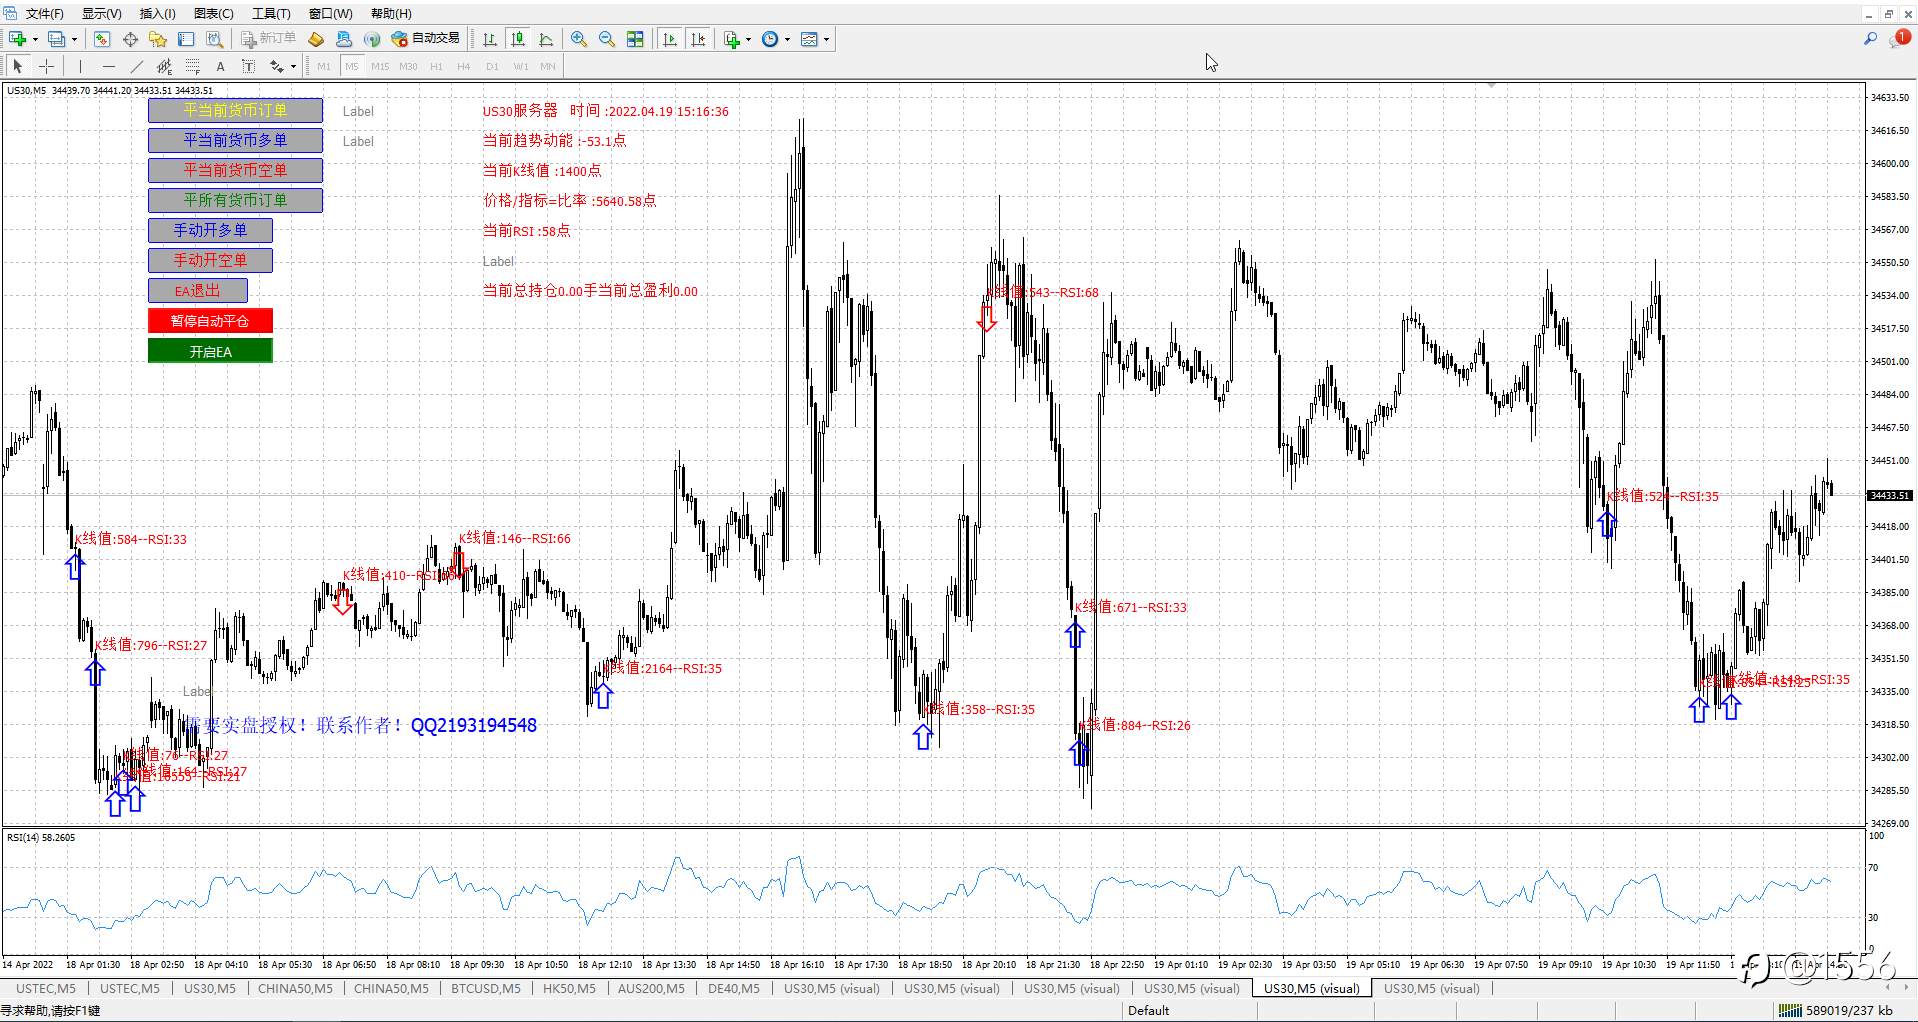This screenshot has height=1022, width=1918.
Task: Select the M1 timeframe button
Action: [324, 66]
